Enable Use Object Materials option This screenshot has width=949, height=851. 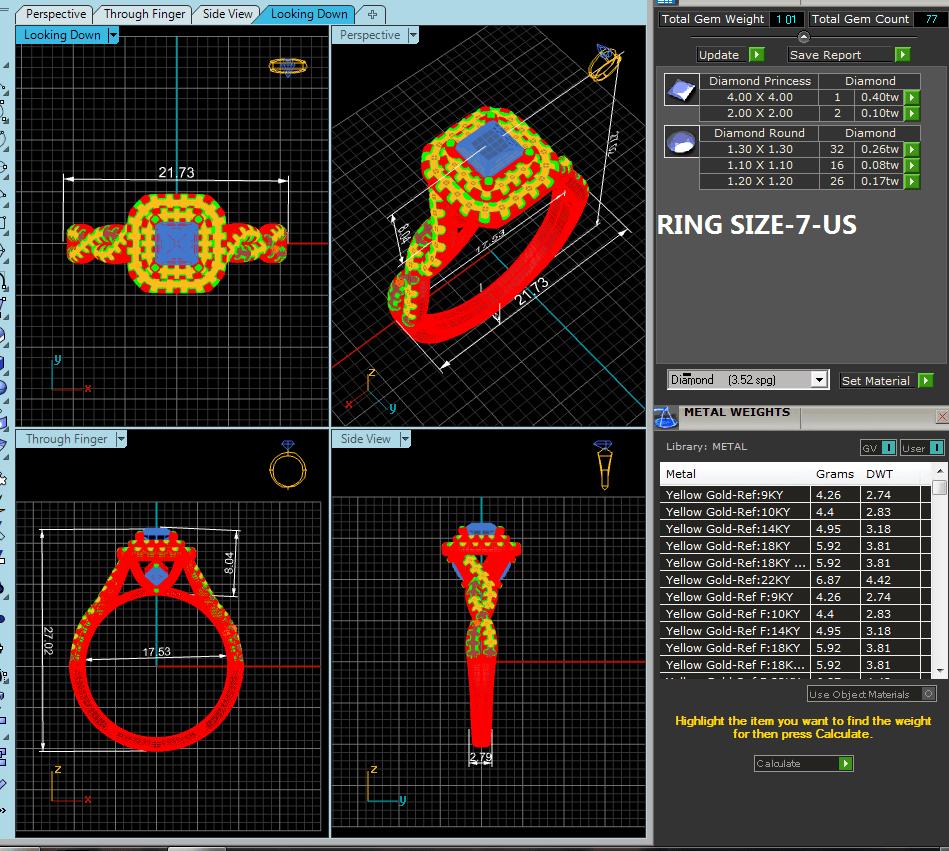[928, 694]
